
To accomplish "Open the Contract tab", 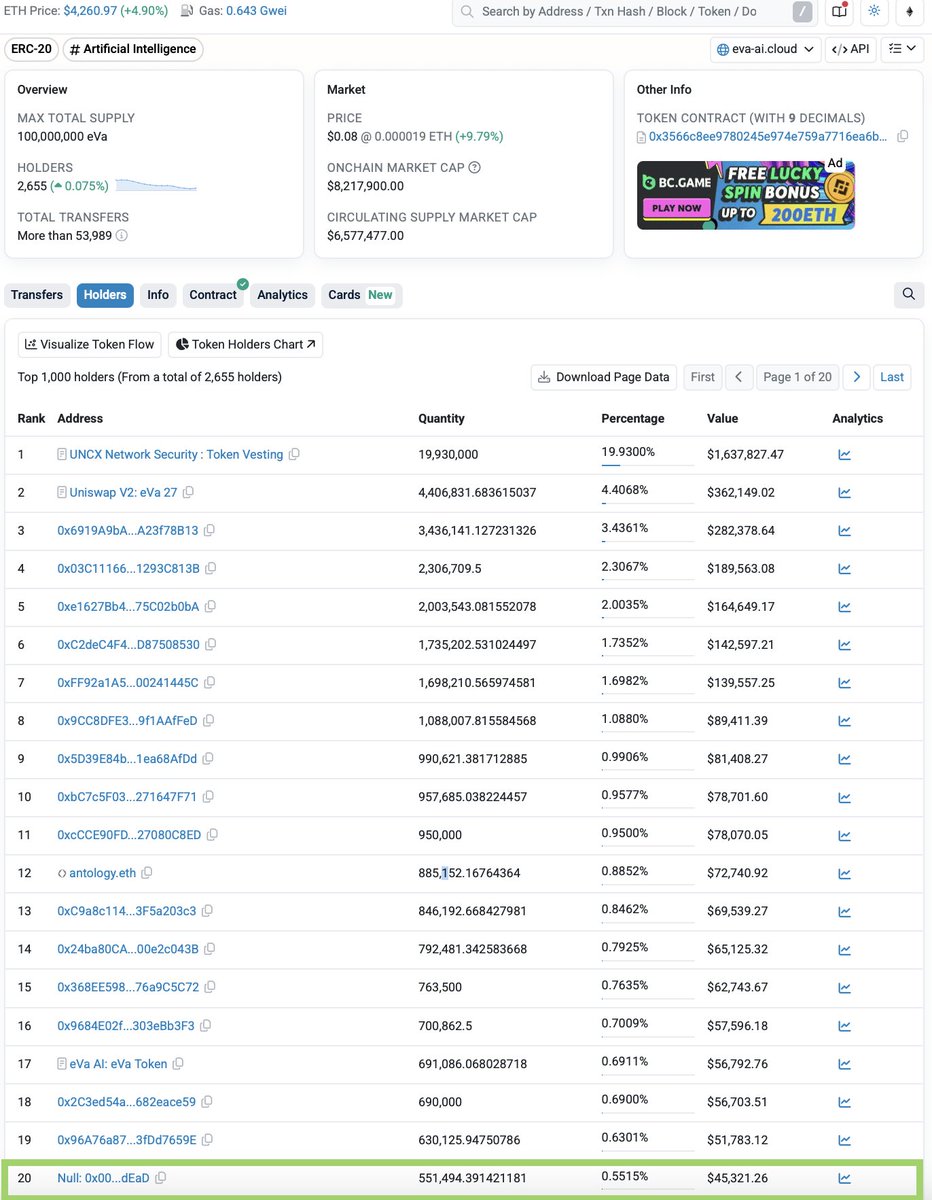I will tap(213, 295).
